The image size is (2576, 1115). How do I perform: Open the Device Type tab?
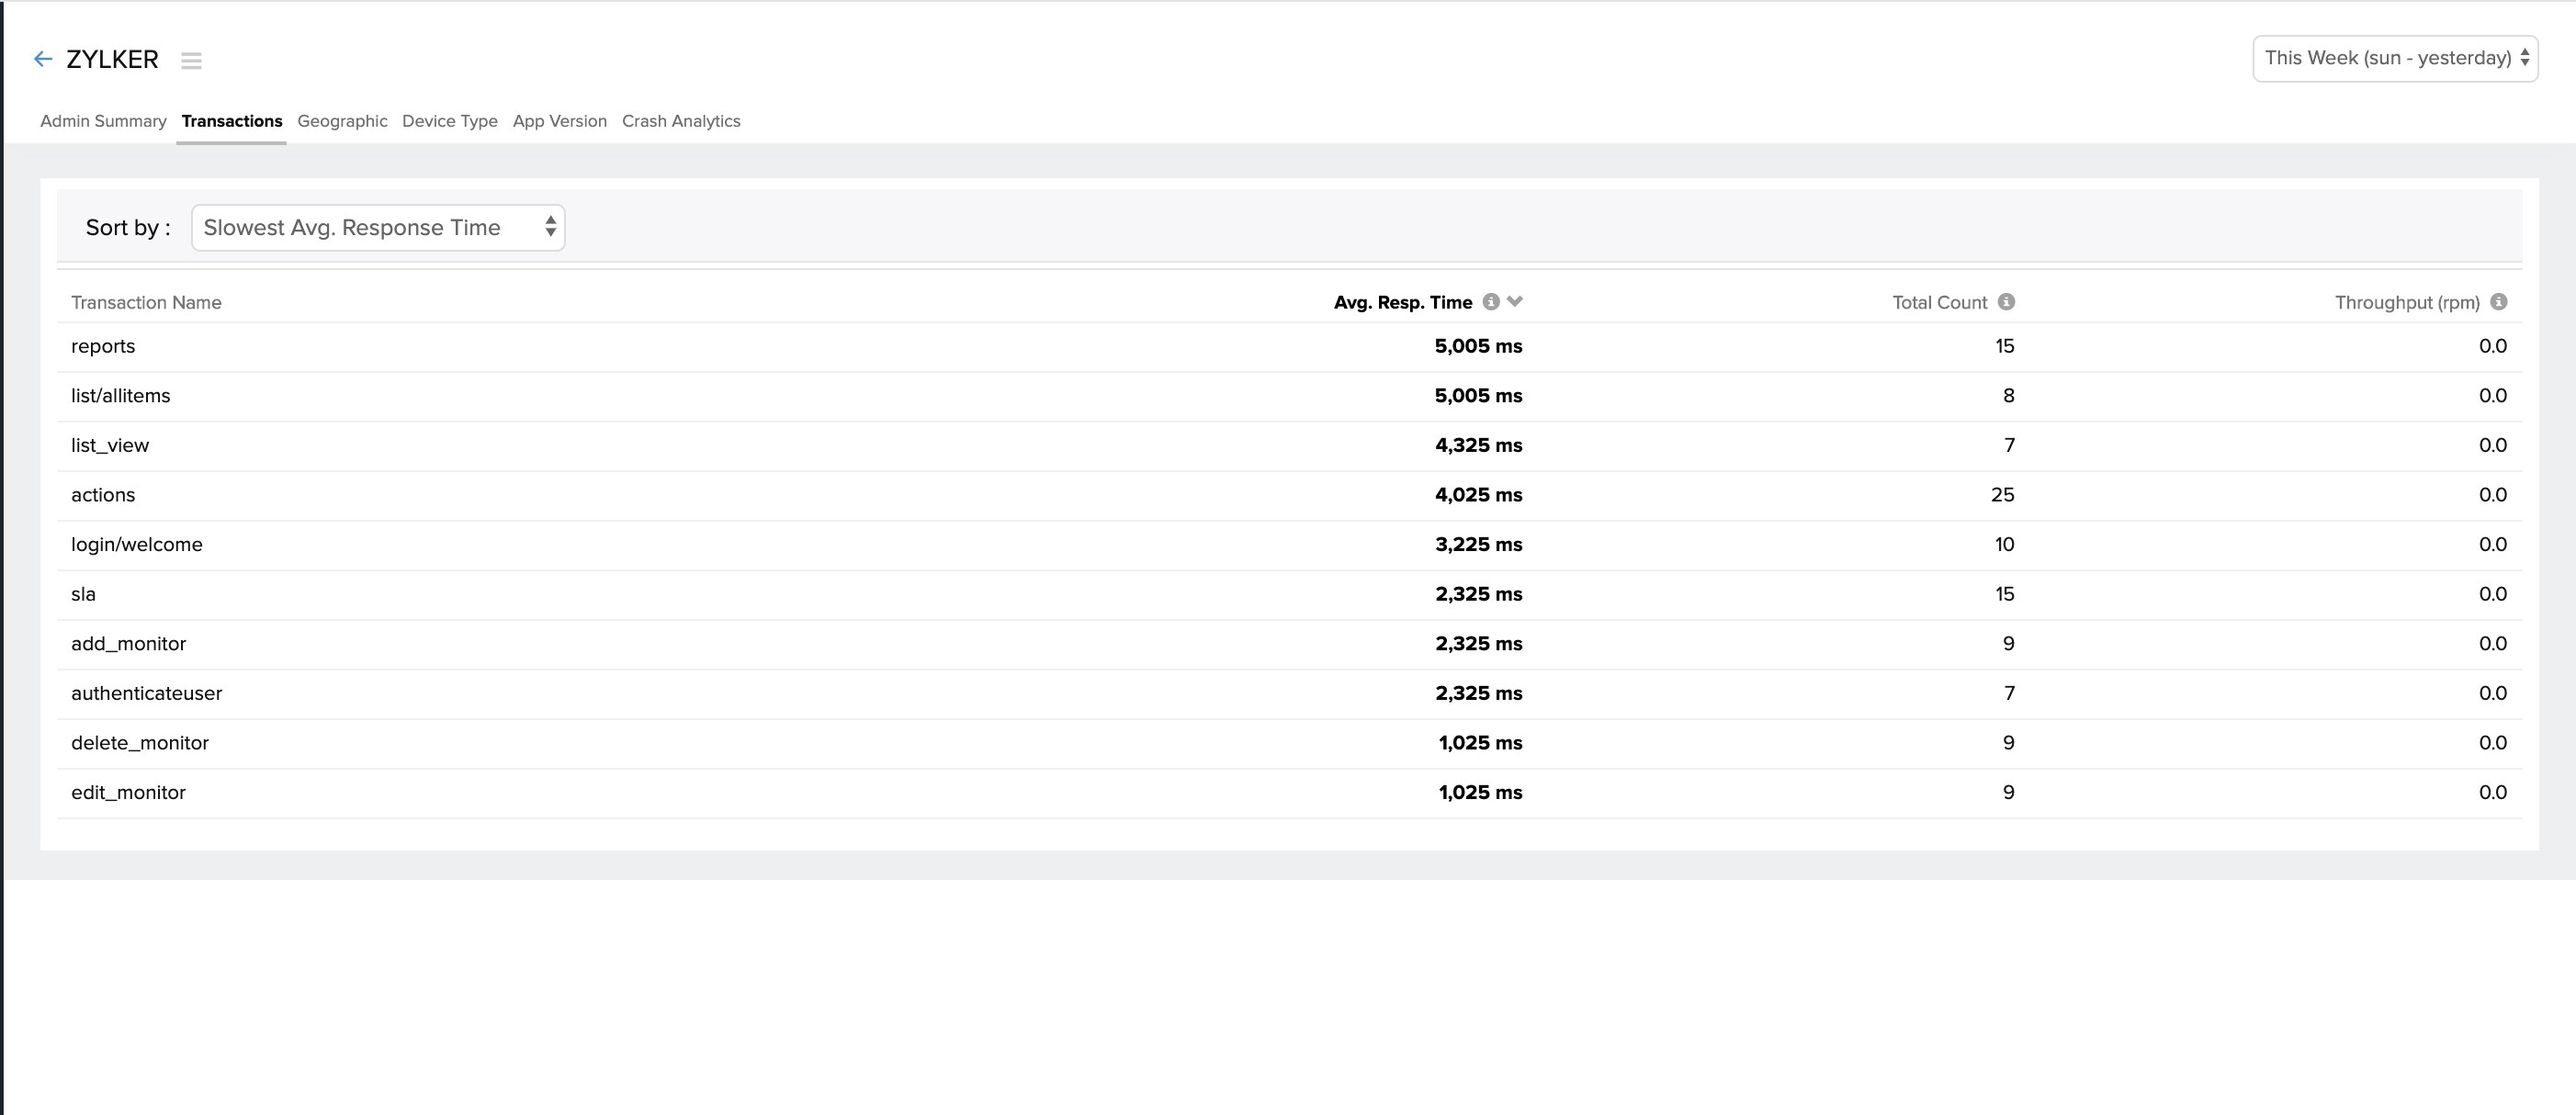pyautogui.click(x=449, y=121)
